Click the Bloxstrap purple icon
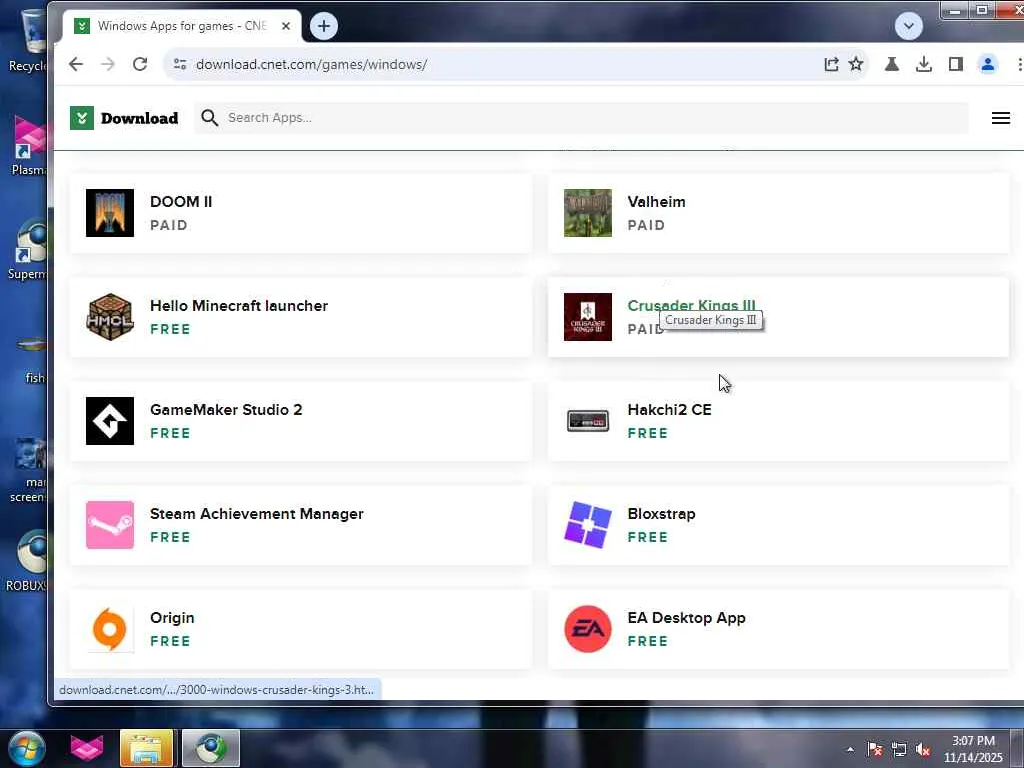 pyautogui.click(x=588, y=525)
